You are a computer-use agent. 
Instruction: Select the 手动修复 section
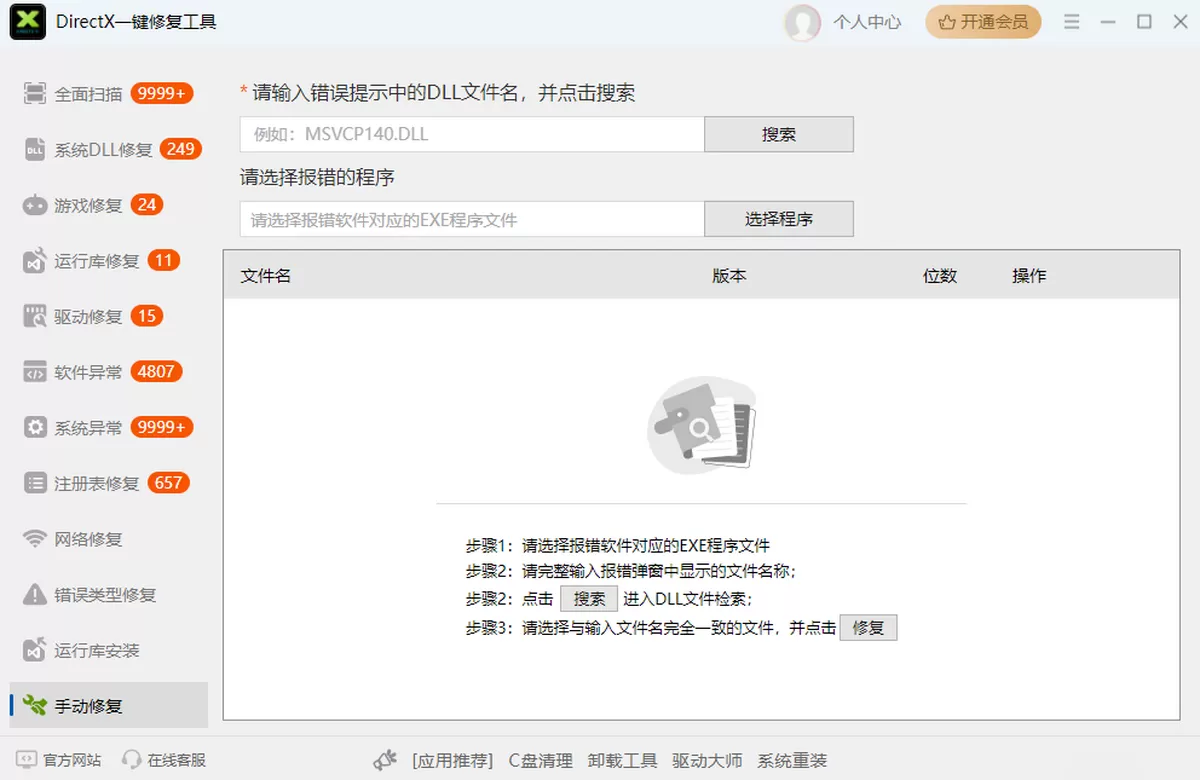pos(108,706)
